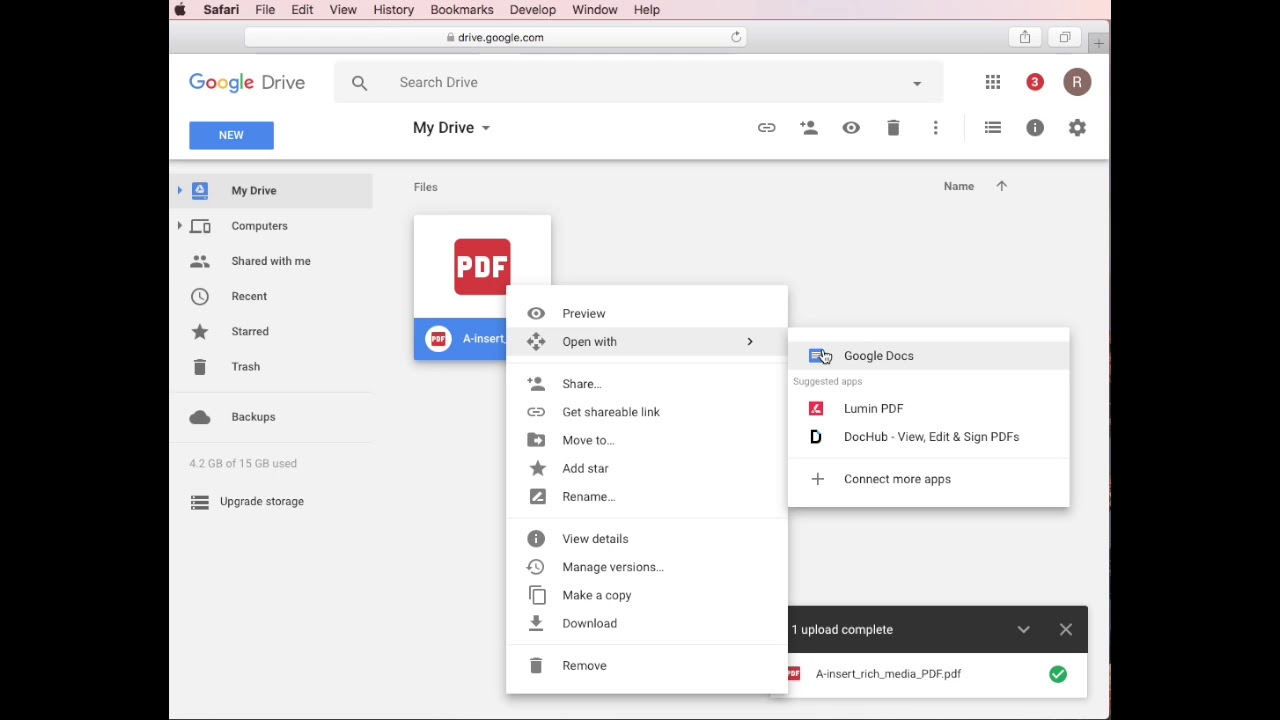This screenshot has width=1280, height=720.
Task: Click the Download arrow icon in context menu
Action: pos(536,623)
